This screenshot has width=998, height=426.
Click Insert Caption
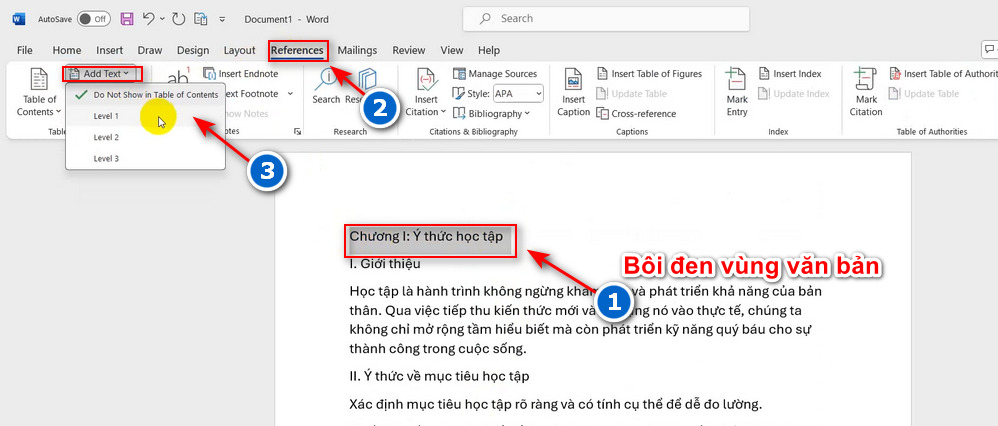coord(573,93)
